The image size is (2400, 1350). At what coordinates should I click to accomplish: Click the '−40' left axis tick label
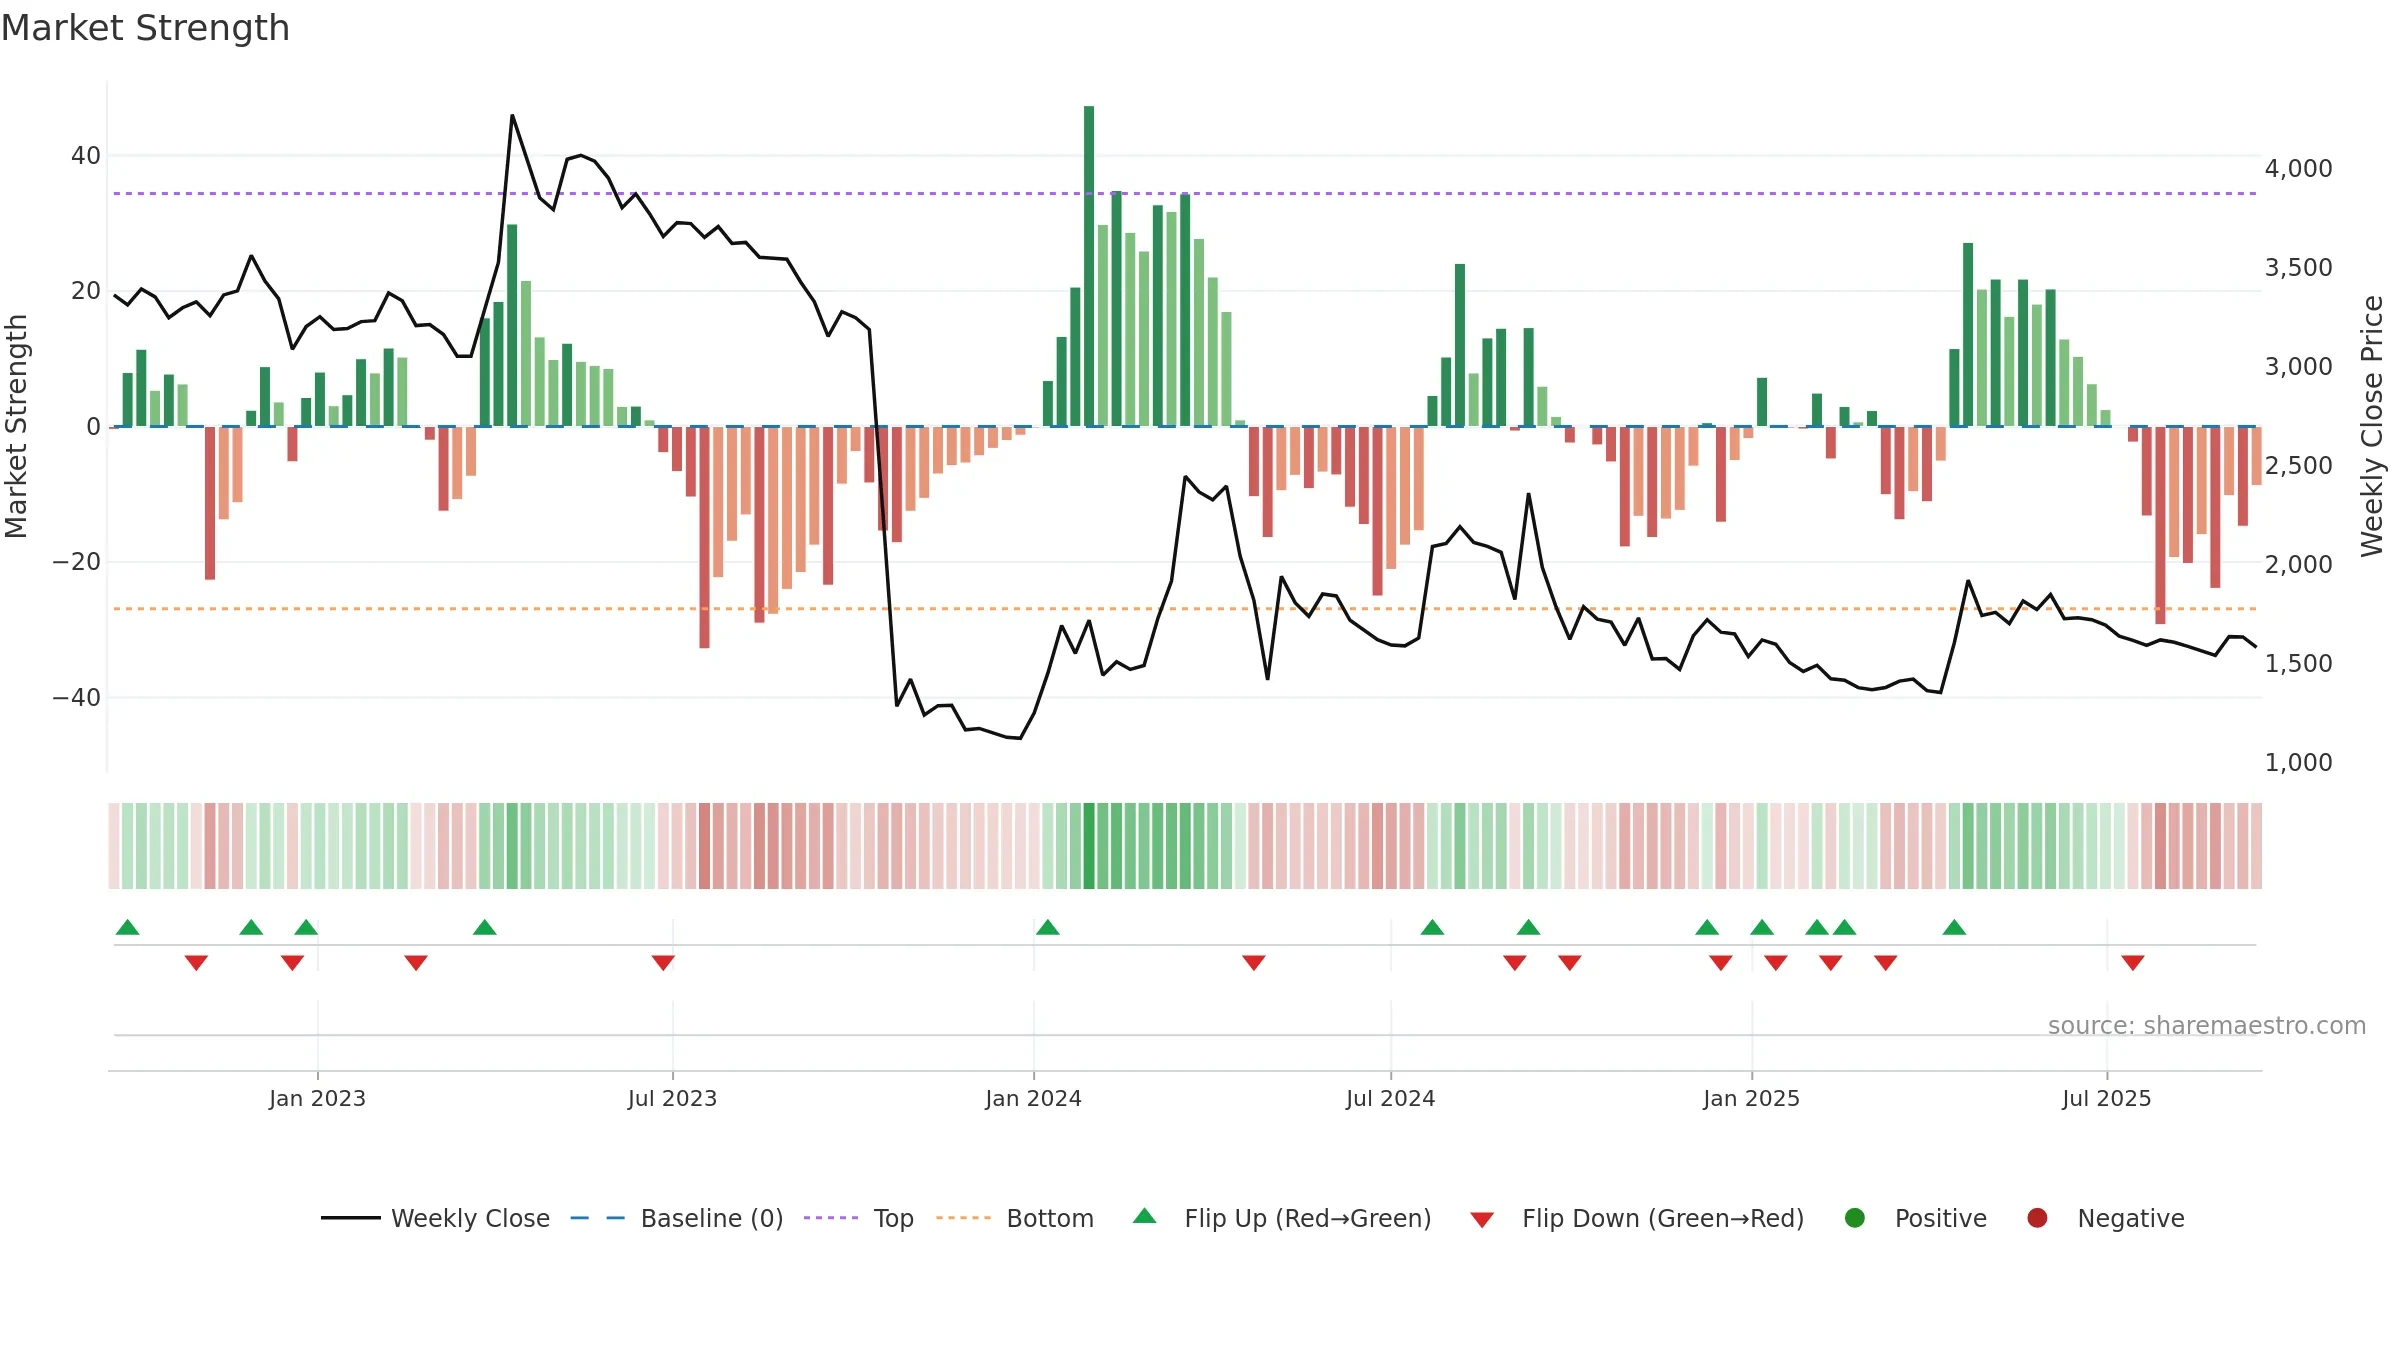pyautogui.click(x=77, y=697)
